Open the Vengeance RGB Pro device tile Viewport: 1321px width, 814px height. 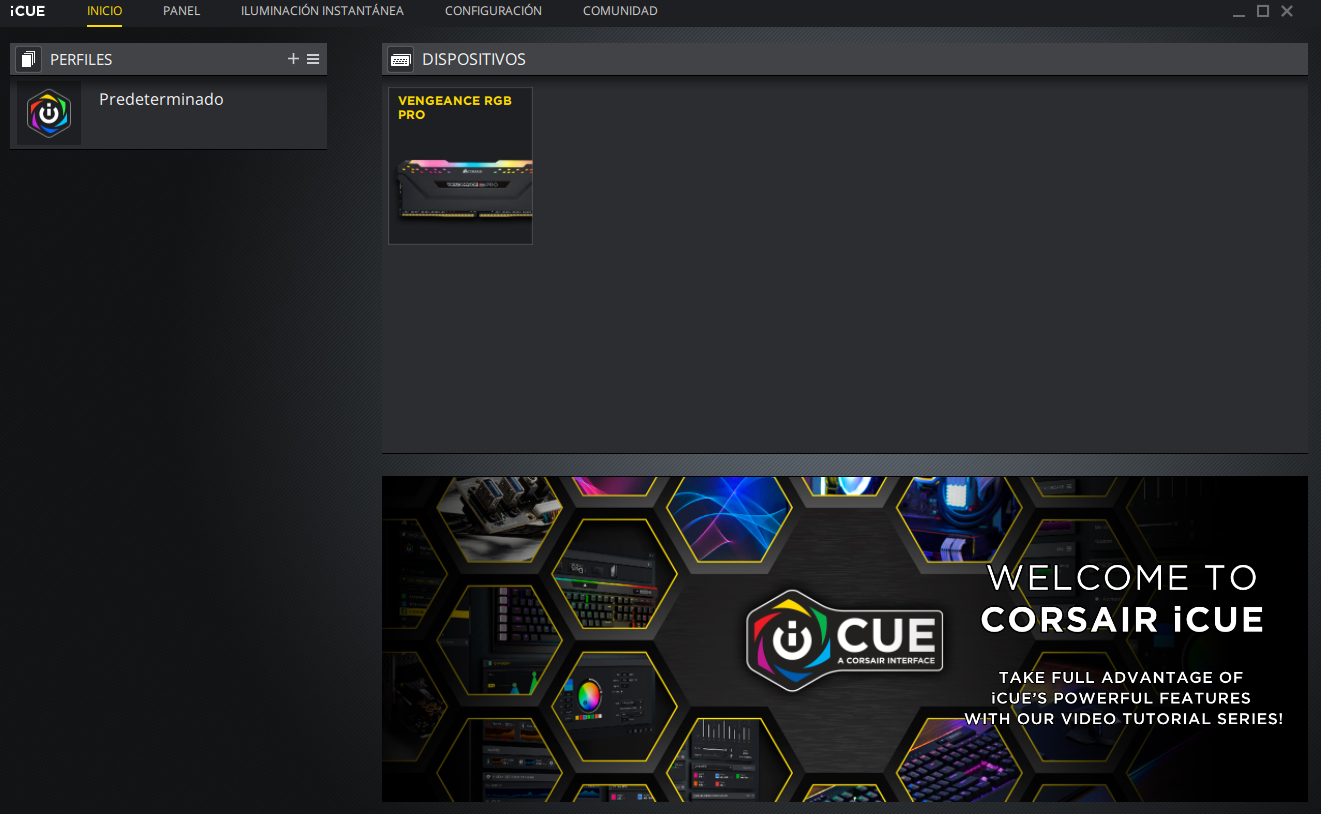tap(460, 166)
